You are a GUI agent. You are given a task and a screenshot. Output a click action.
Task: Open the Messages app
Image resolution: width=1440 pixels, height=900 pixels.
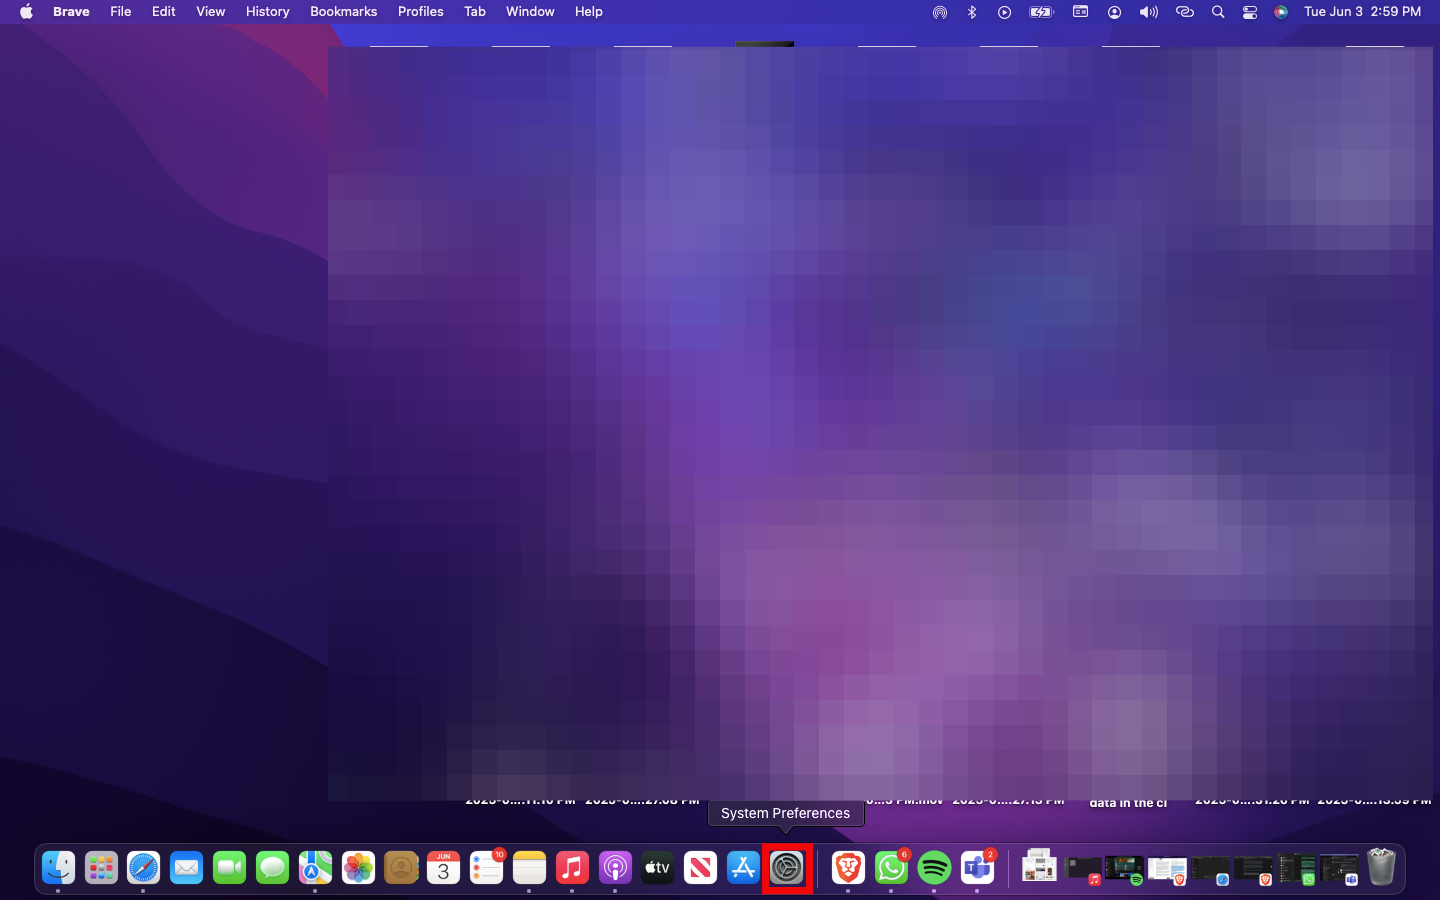tap(273, 867)
